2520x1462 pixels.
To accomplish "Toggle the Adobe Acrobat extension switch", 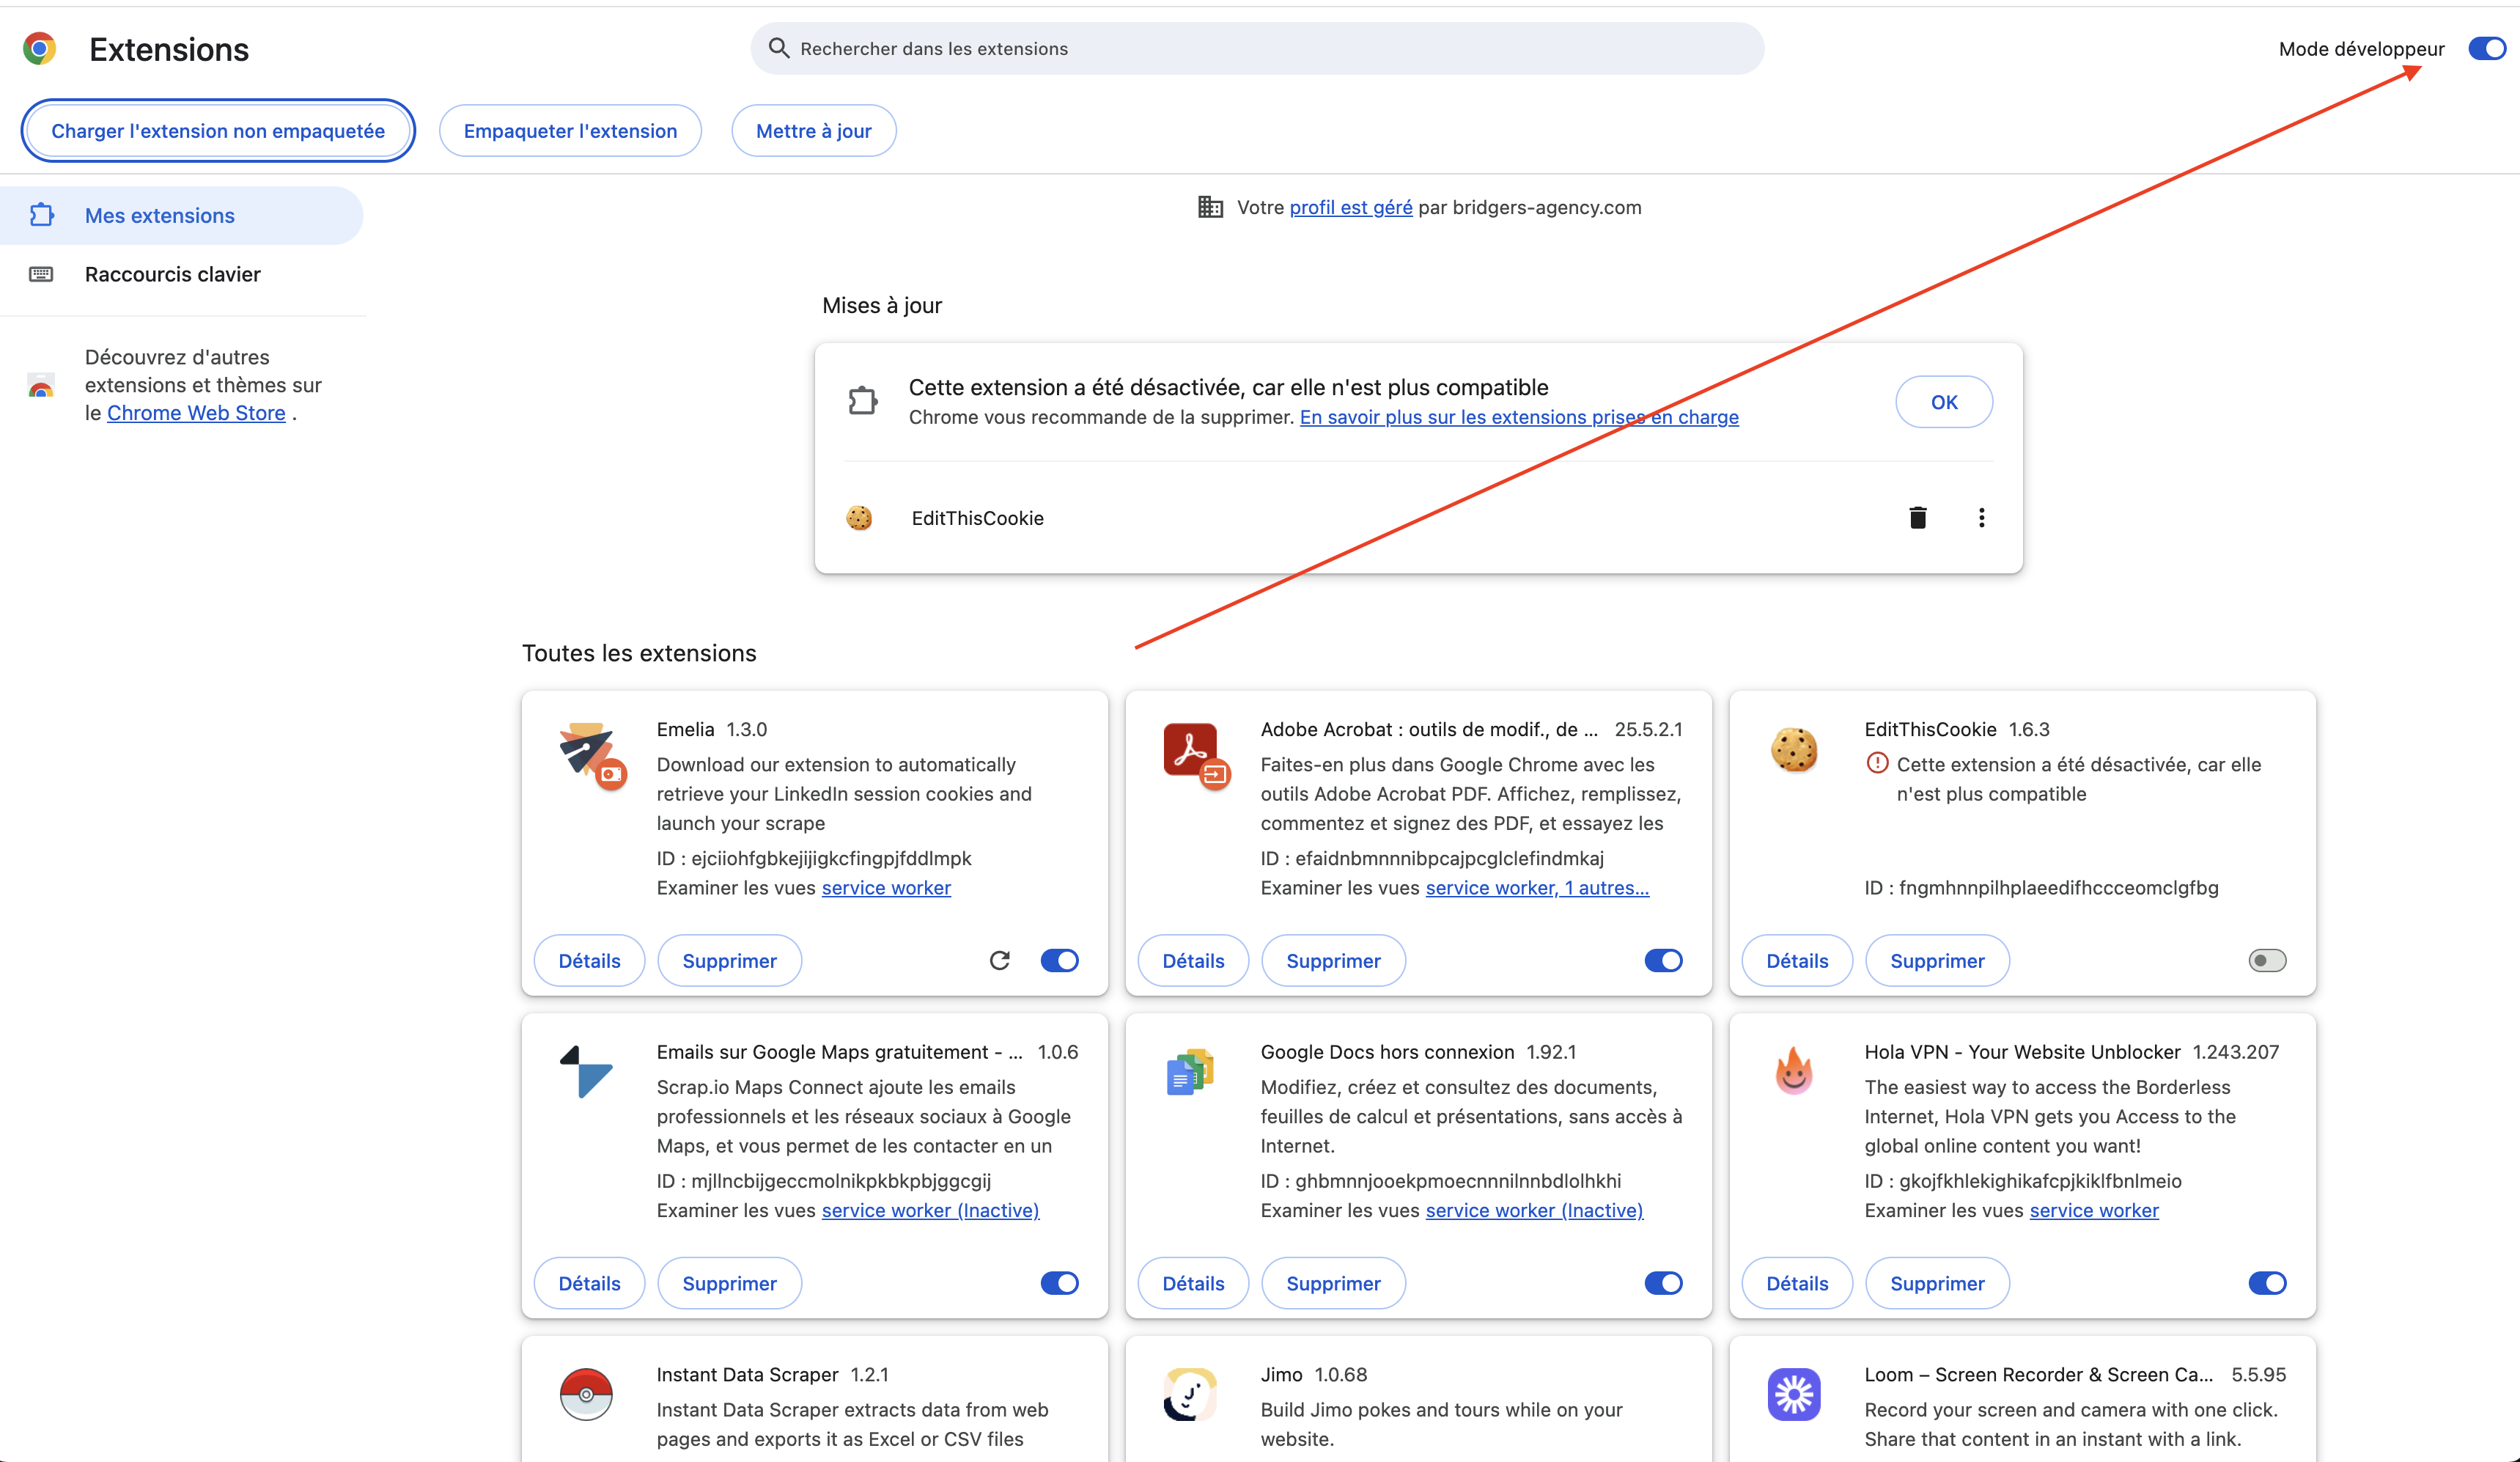I will (1663, 961).
